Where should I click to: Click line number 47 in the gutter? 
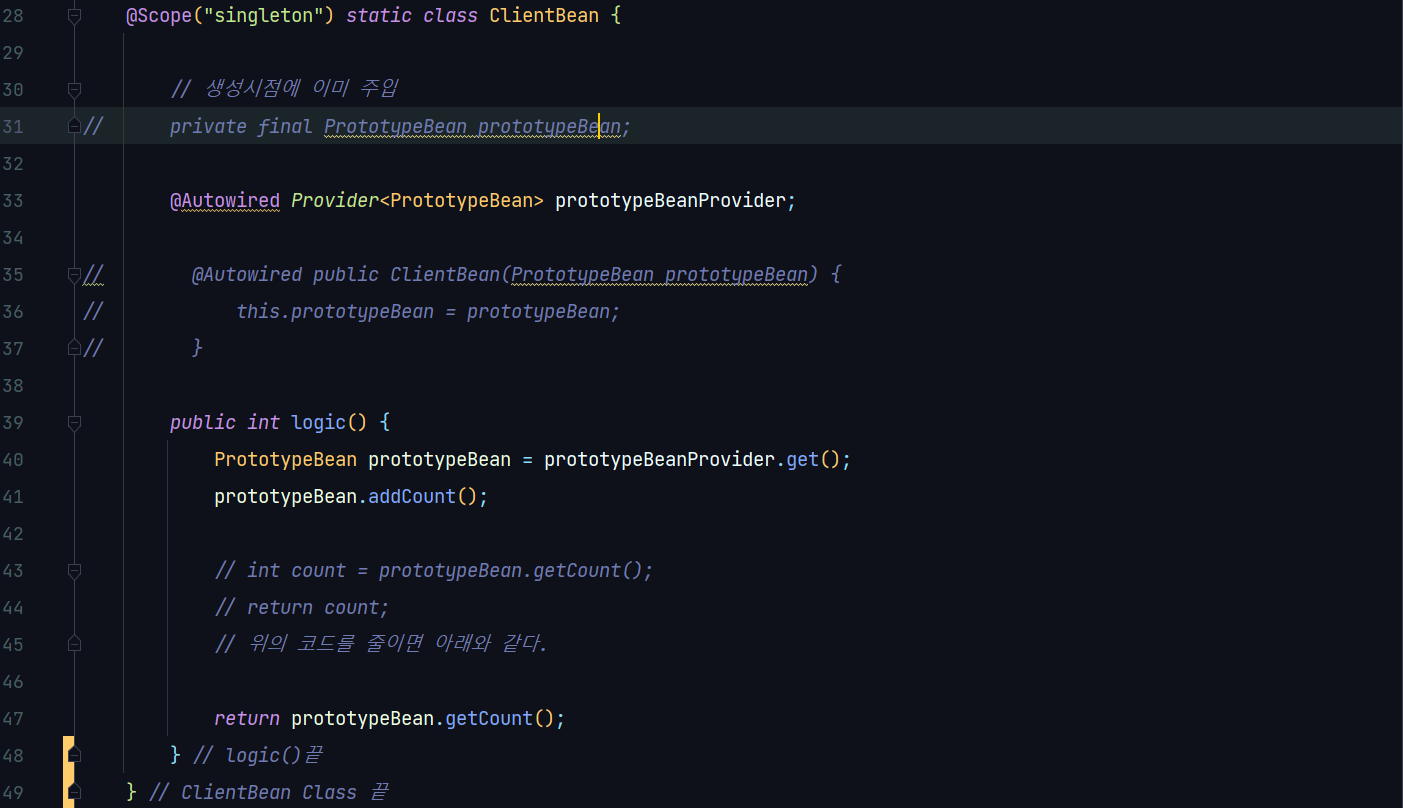pyautogui.click(x=13, y=719)
